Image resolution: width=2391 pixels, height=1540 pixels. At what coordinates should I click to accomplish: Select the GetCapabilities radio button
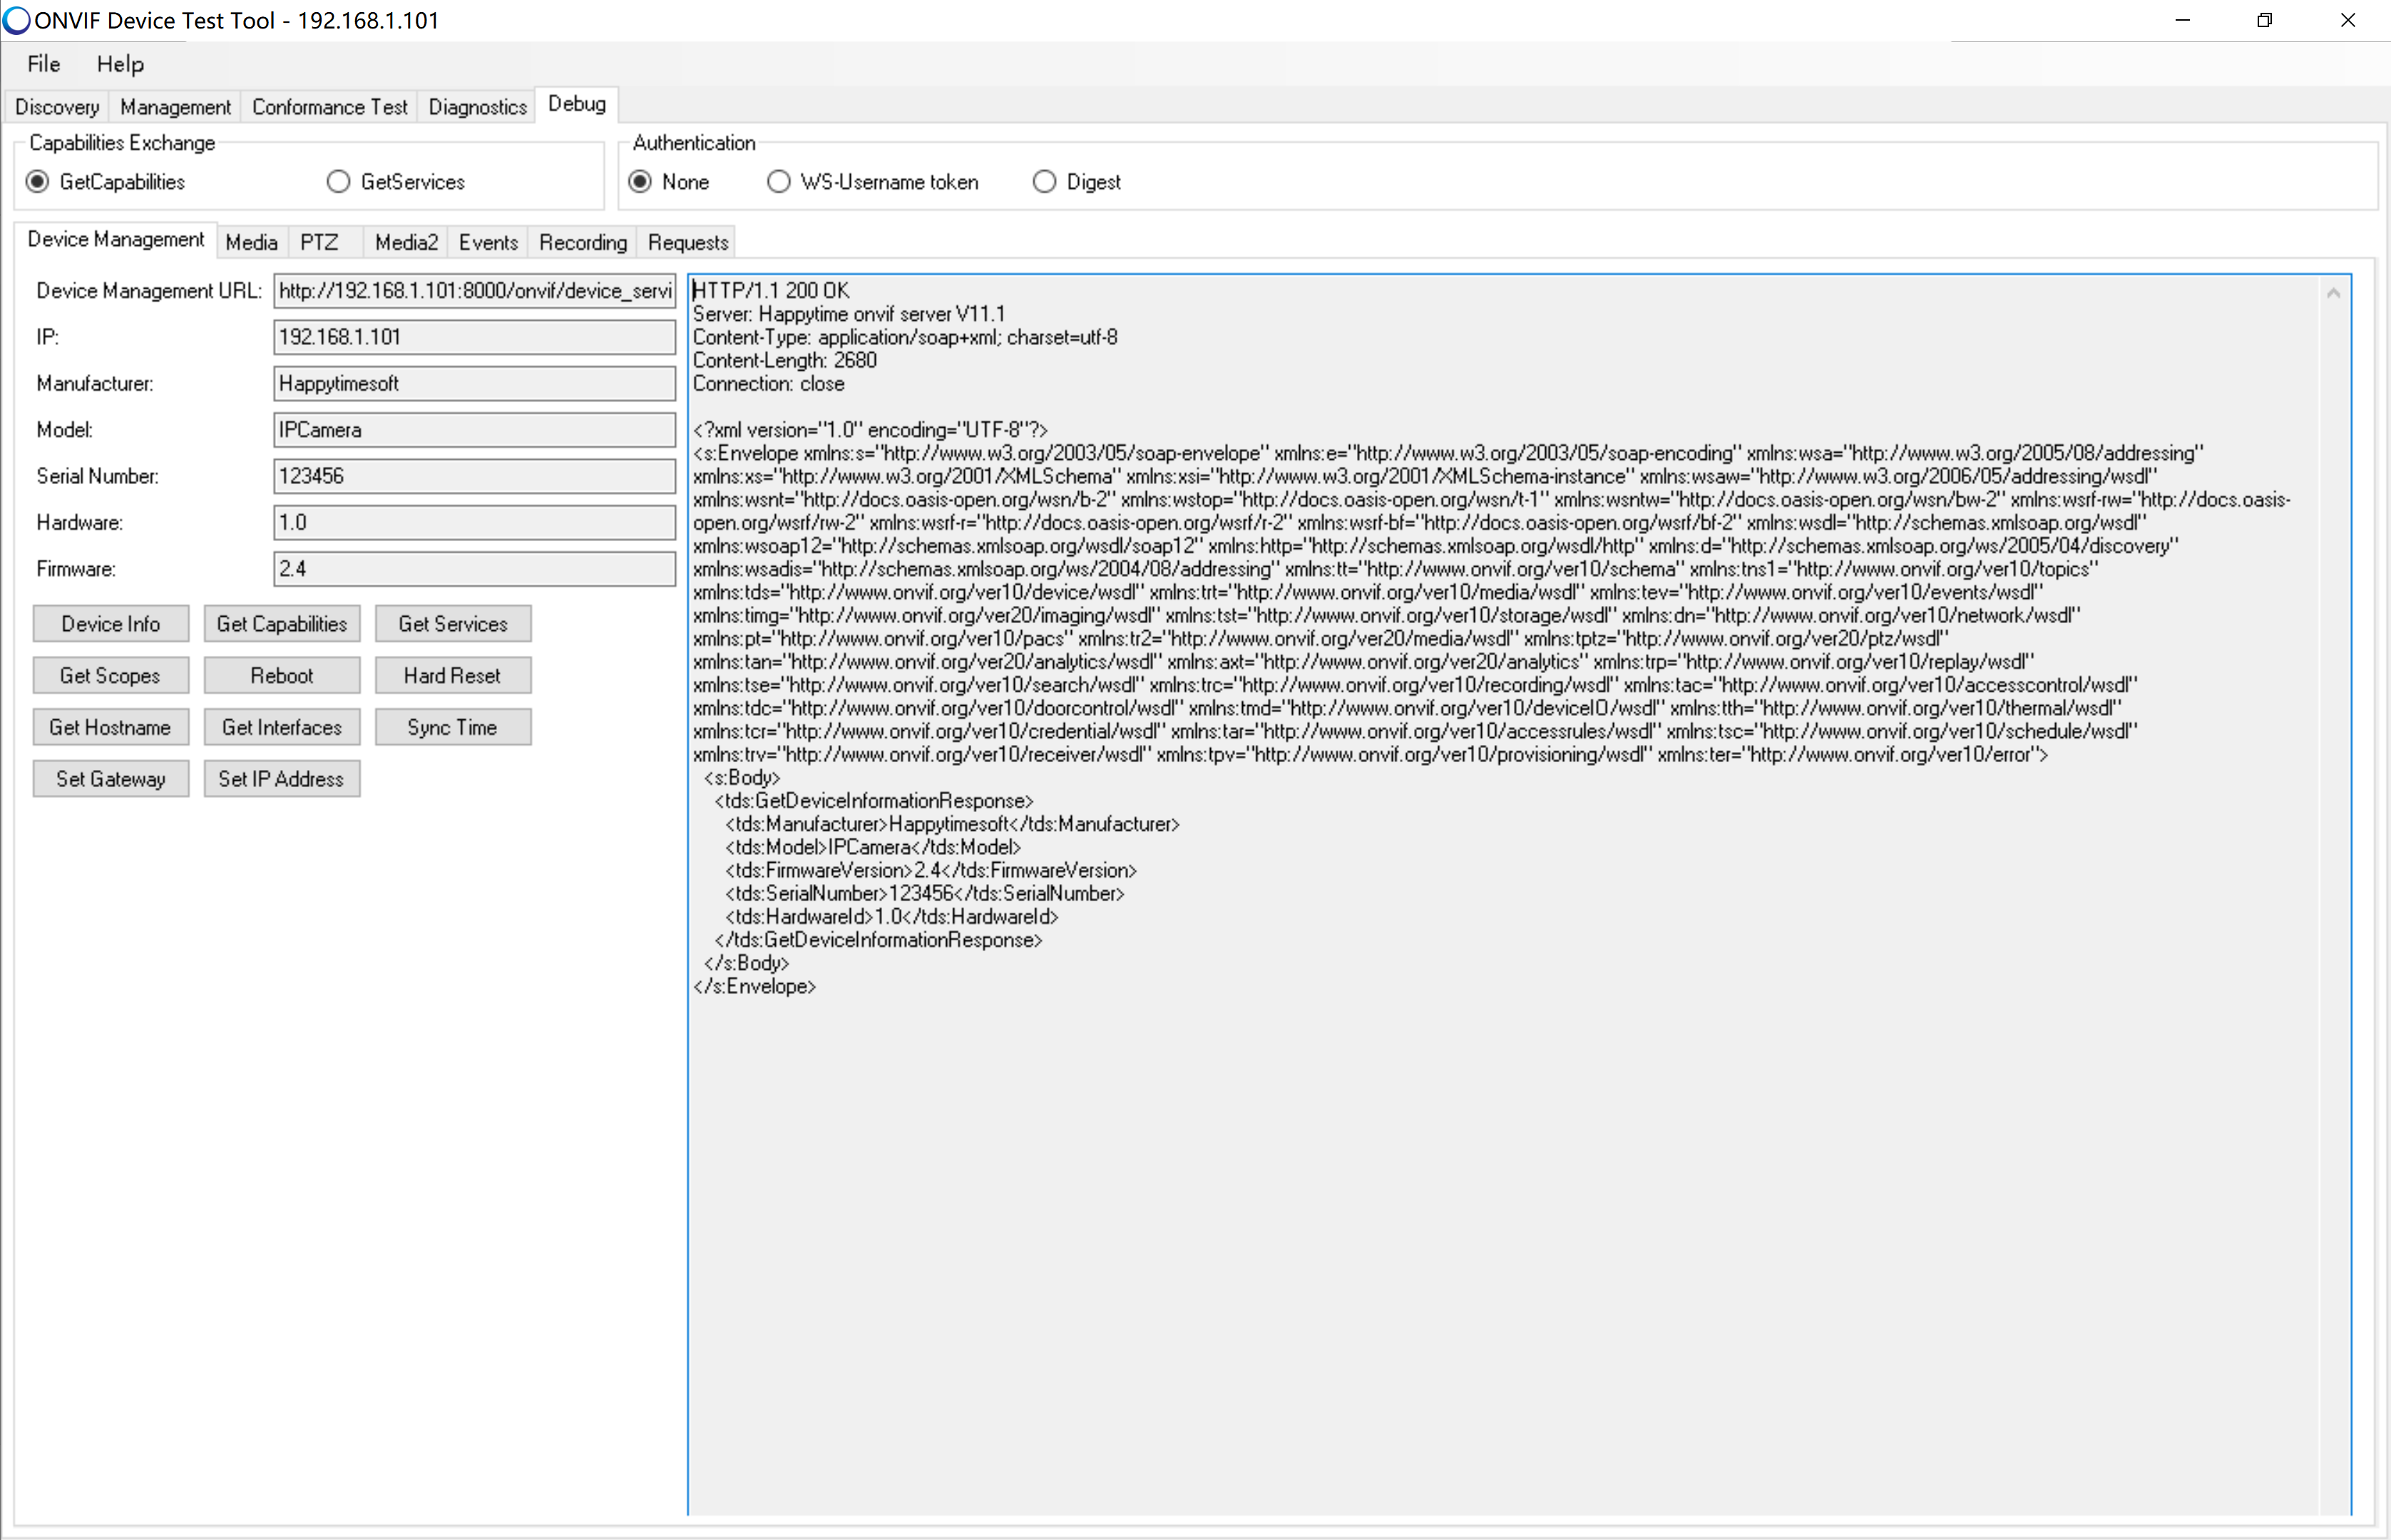tap(38, 182)
